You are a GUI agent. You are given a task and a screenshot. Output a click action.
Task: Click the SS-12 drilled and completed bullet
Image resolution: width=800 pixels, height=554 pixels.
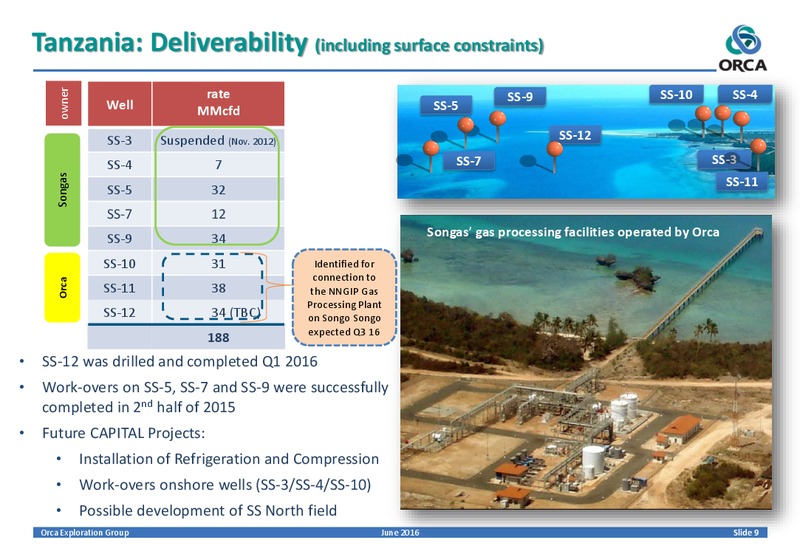click(x=179, y=361)
